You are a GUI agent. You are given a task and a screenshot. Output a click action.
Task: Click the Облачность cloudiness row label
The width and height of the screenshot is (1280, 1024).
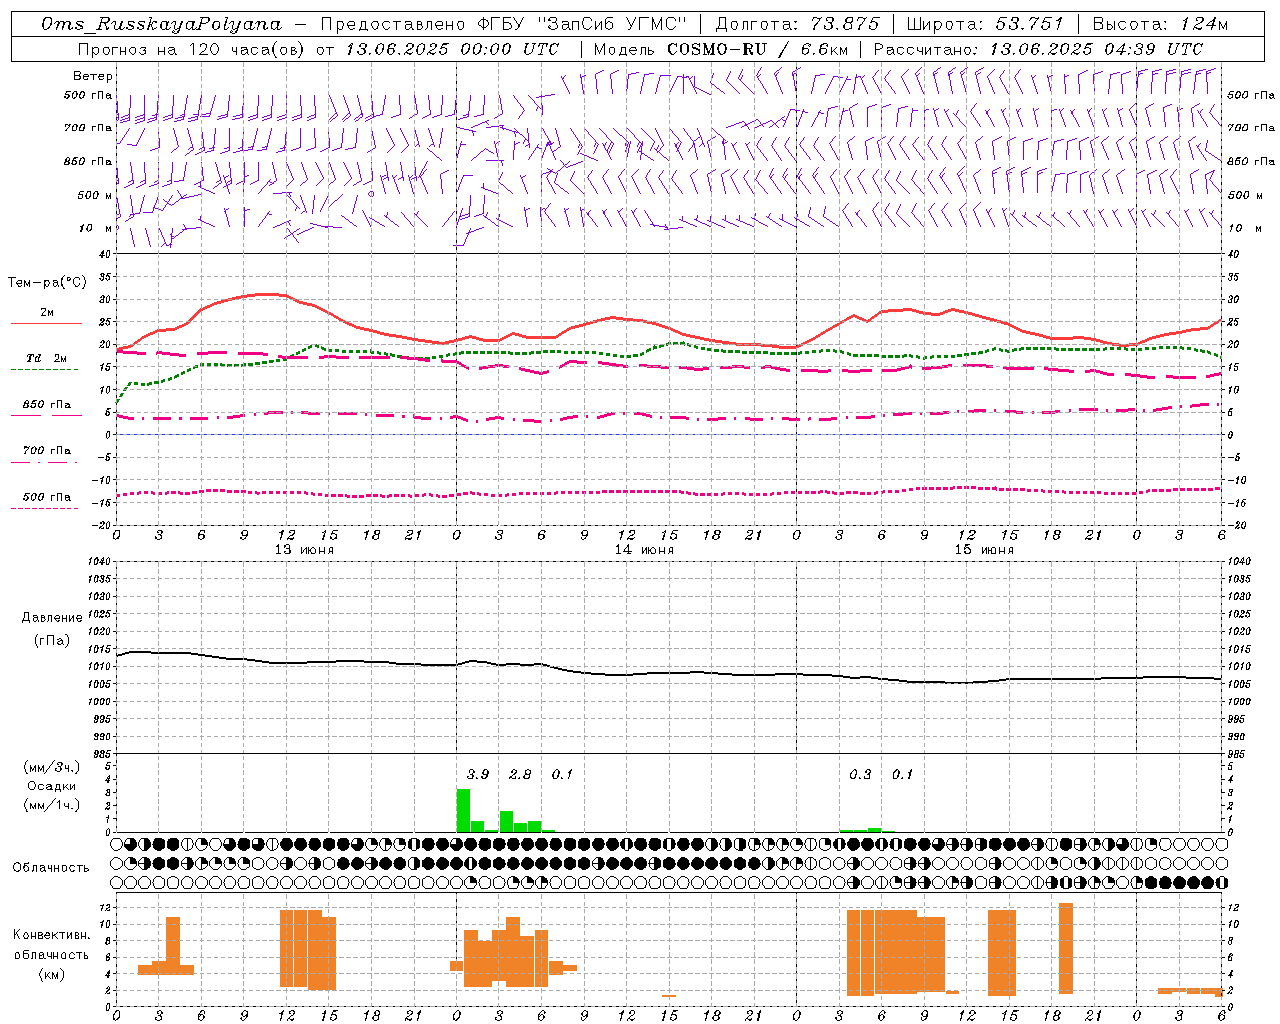[51, 868]
